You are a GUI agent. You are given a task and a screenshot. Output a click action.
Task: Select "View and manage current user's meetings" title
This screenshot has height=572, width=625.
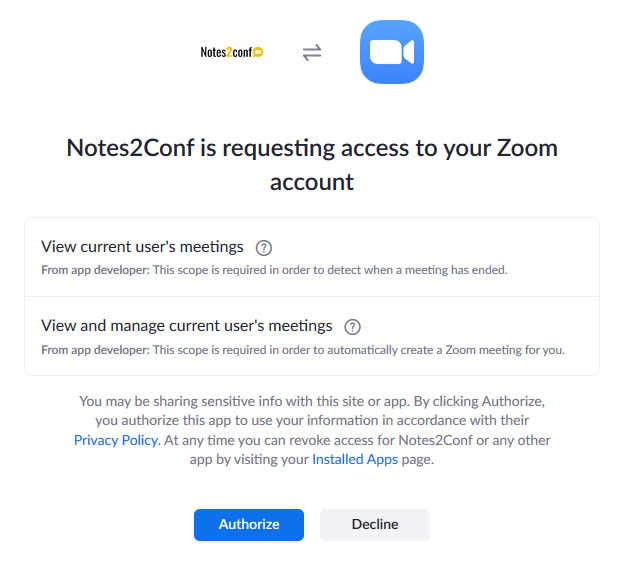[x=186, y=325]
